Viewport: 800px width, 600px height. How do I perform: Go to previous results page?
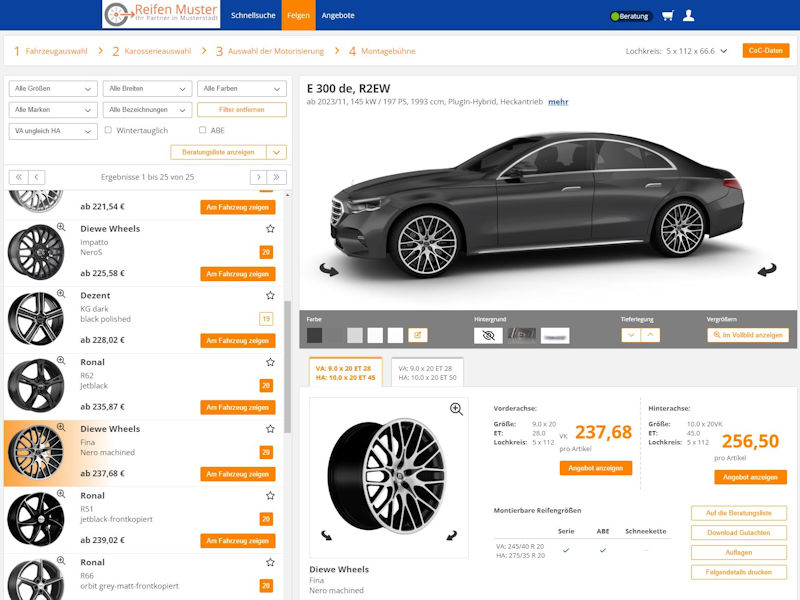click(36, 177)
